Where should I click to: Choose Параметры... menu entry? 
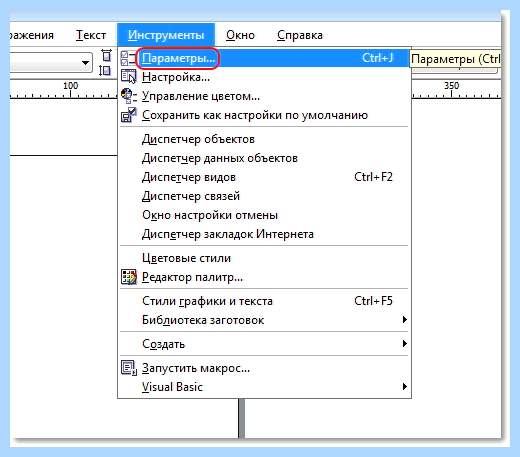(264, 58)
